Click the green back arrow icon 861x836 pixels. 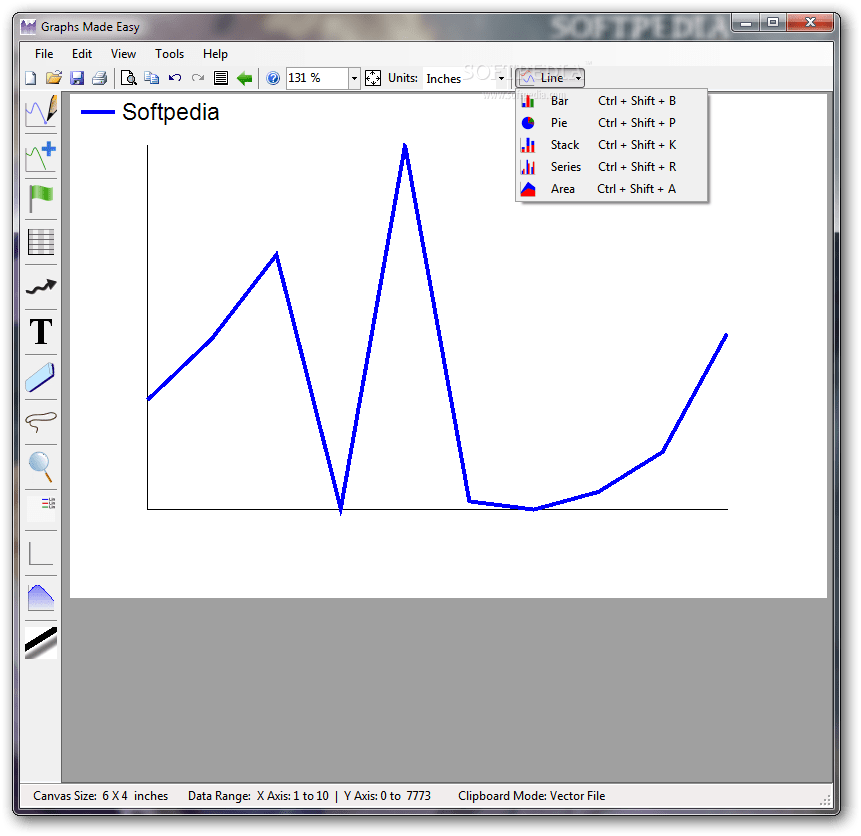[x=244, y=78]
